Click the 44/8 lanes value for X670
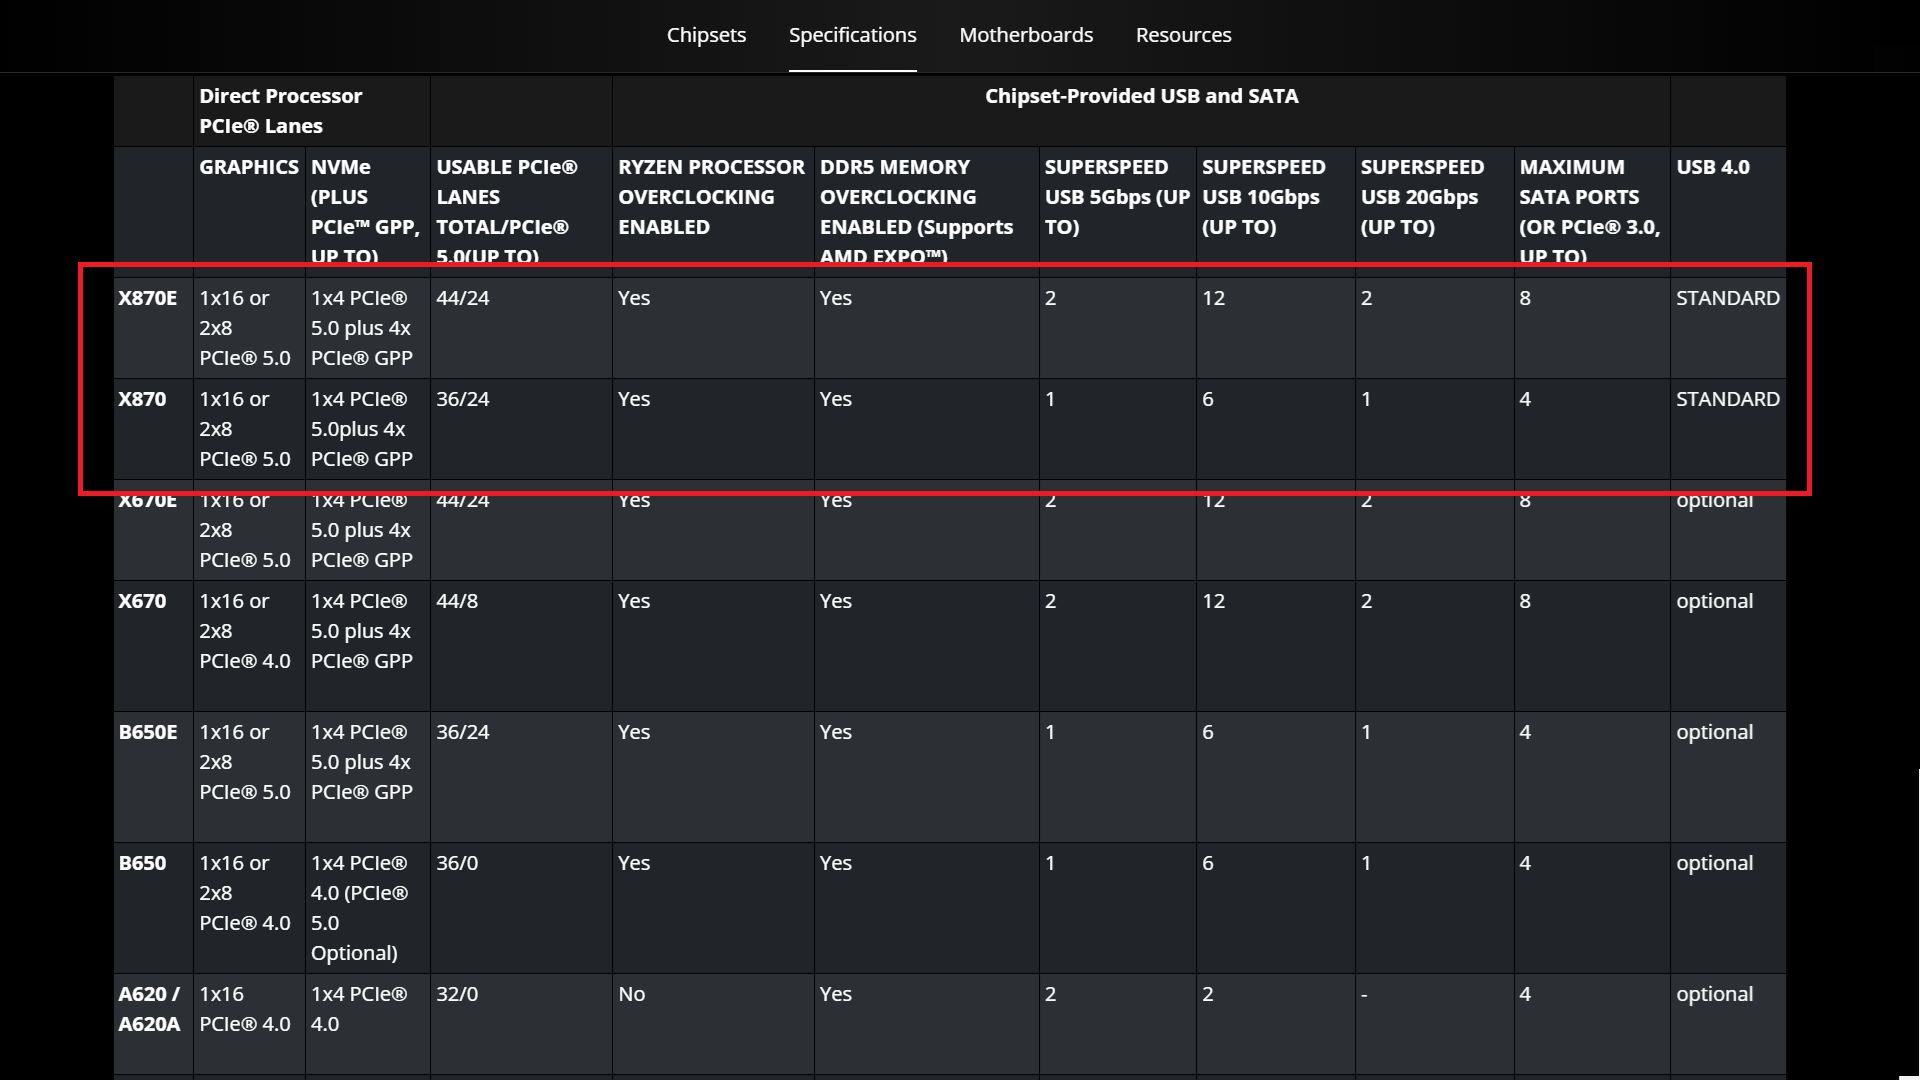Screen dimensions: 1920x1080 456,601
